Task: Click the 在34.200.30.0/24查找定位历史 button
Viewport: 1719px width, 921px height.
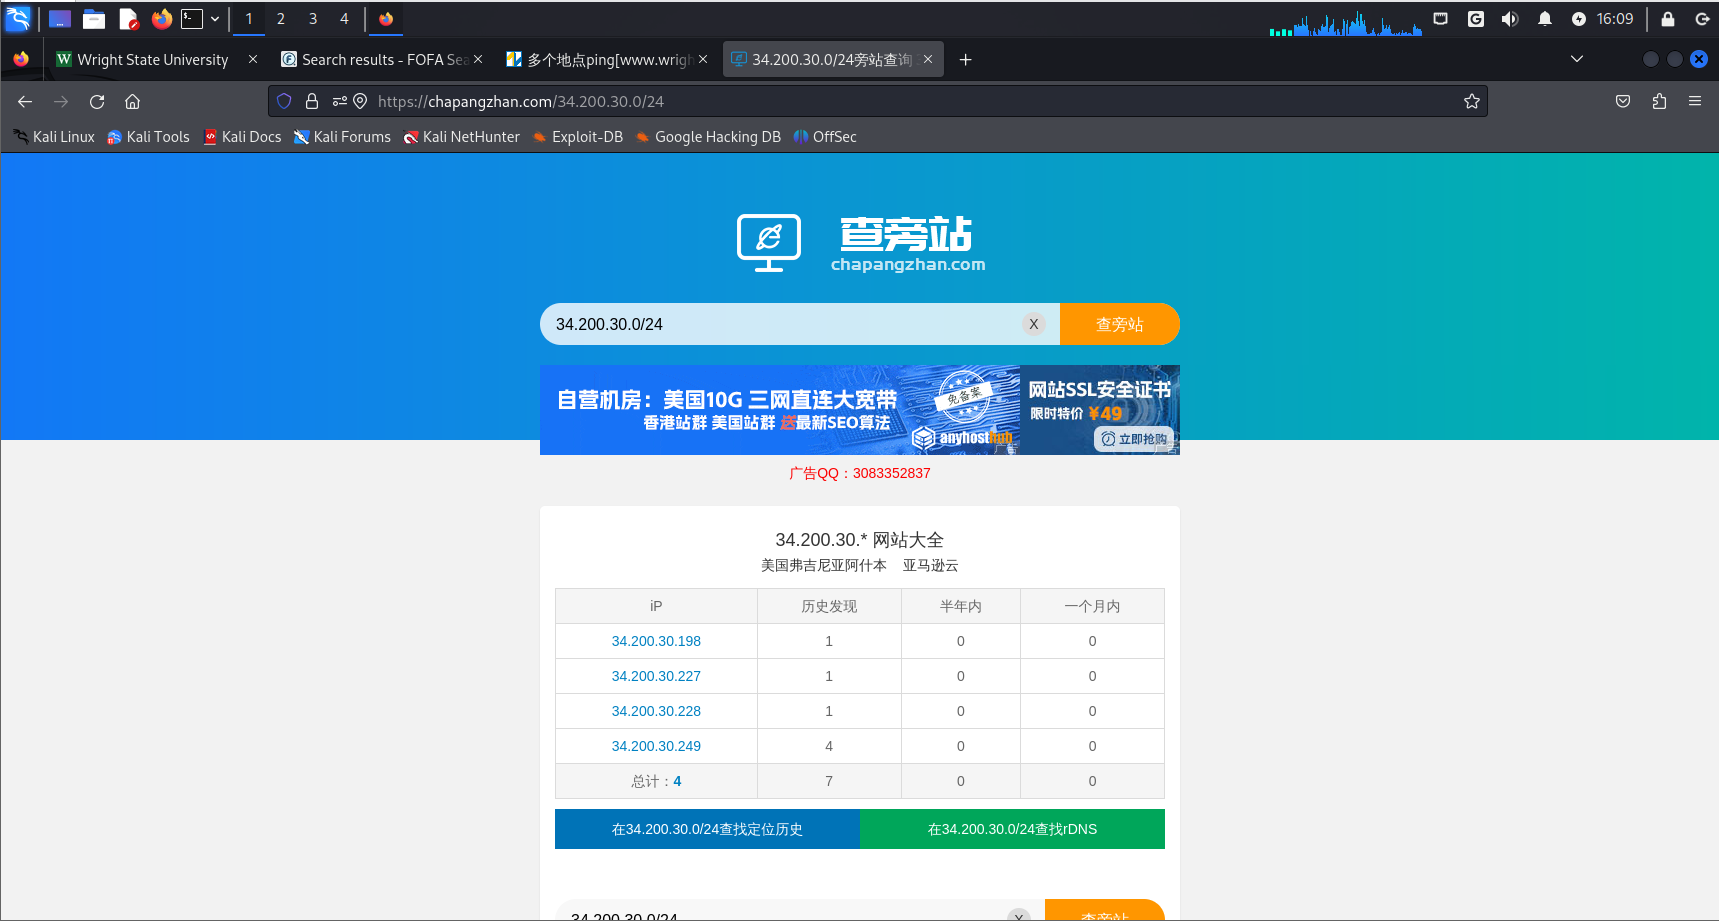Action: pos(707,829)
